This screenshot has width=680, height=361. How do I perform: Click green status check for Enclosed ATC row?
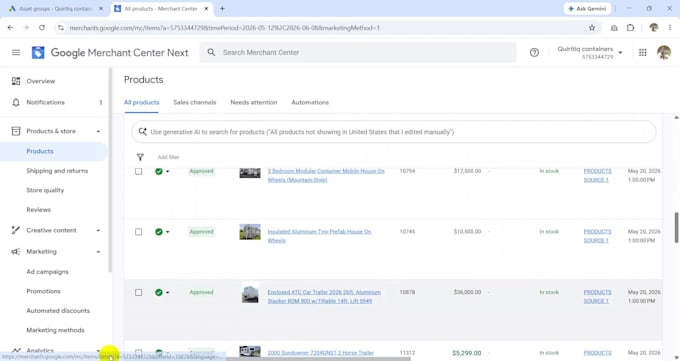[159, 292]
